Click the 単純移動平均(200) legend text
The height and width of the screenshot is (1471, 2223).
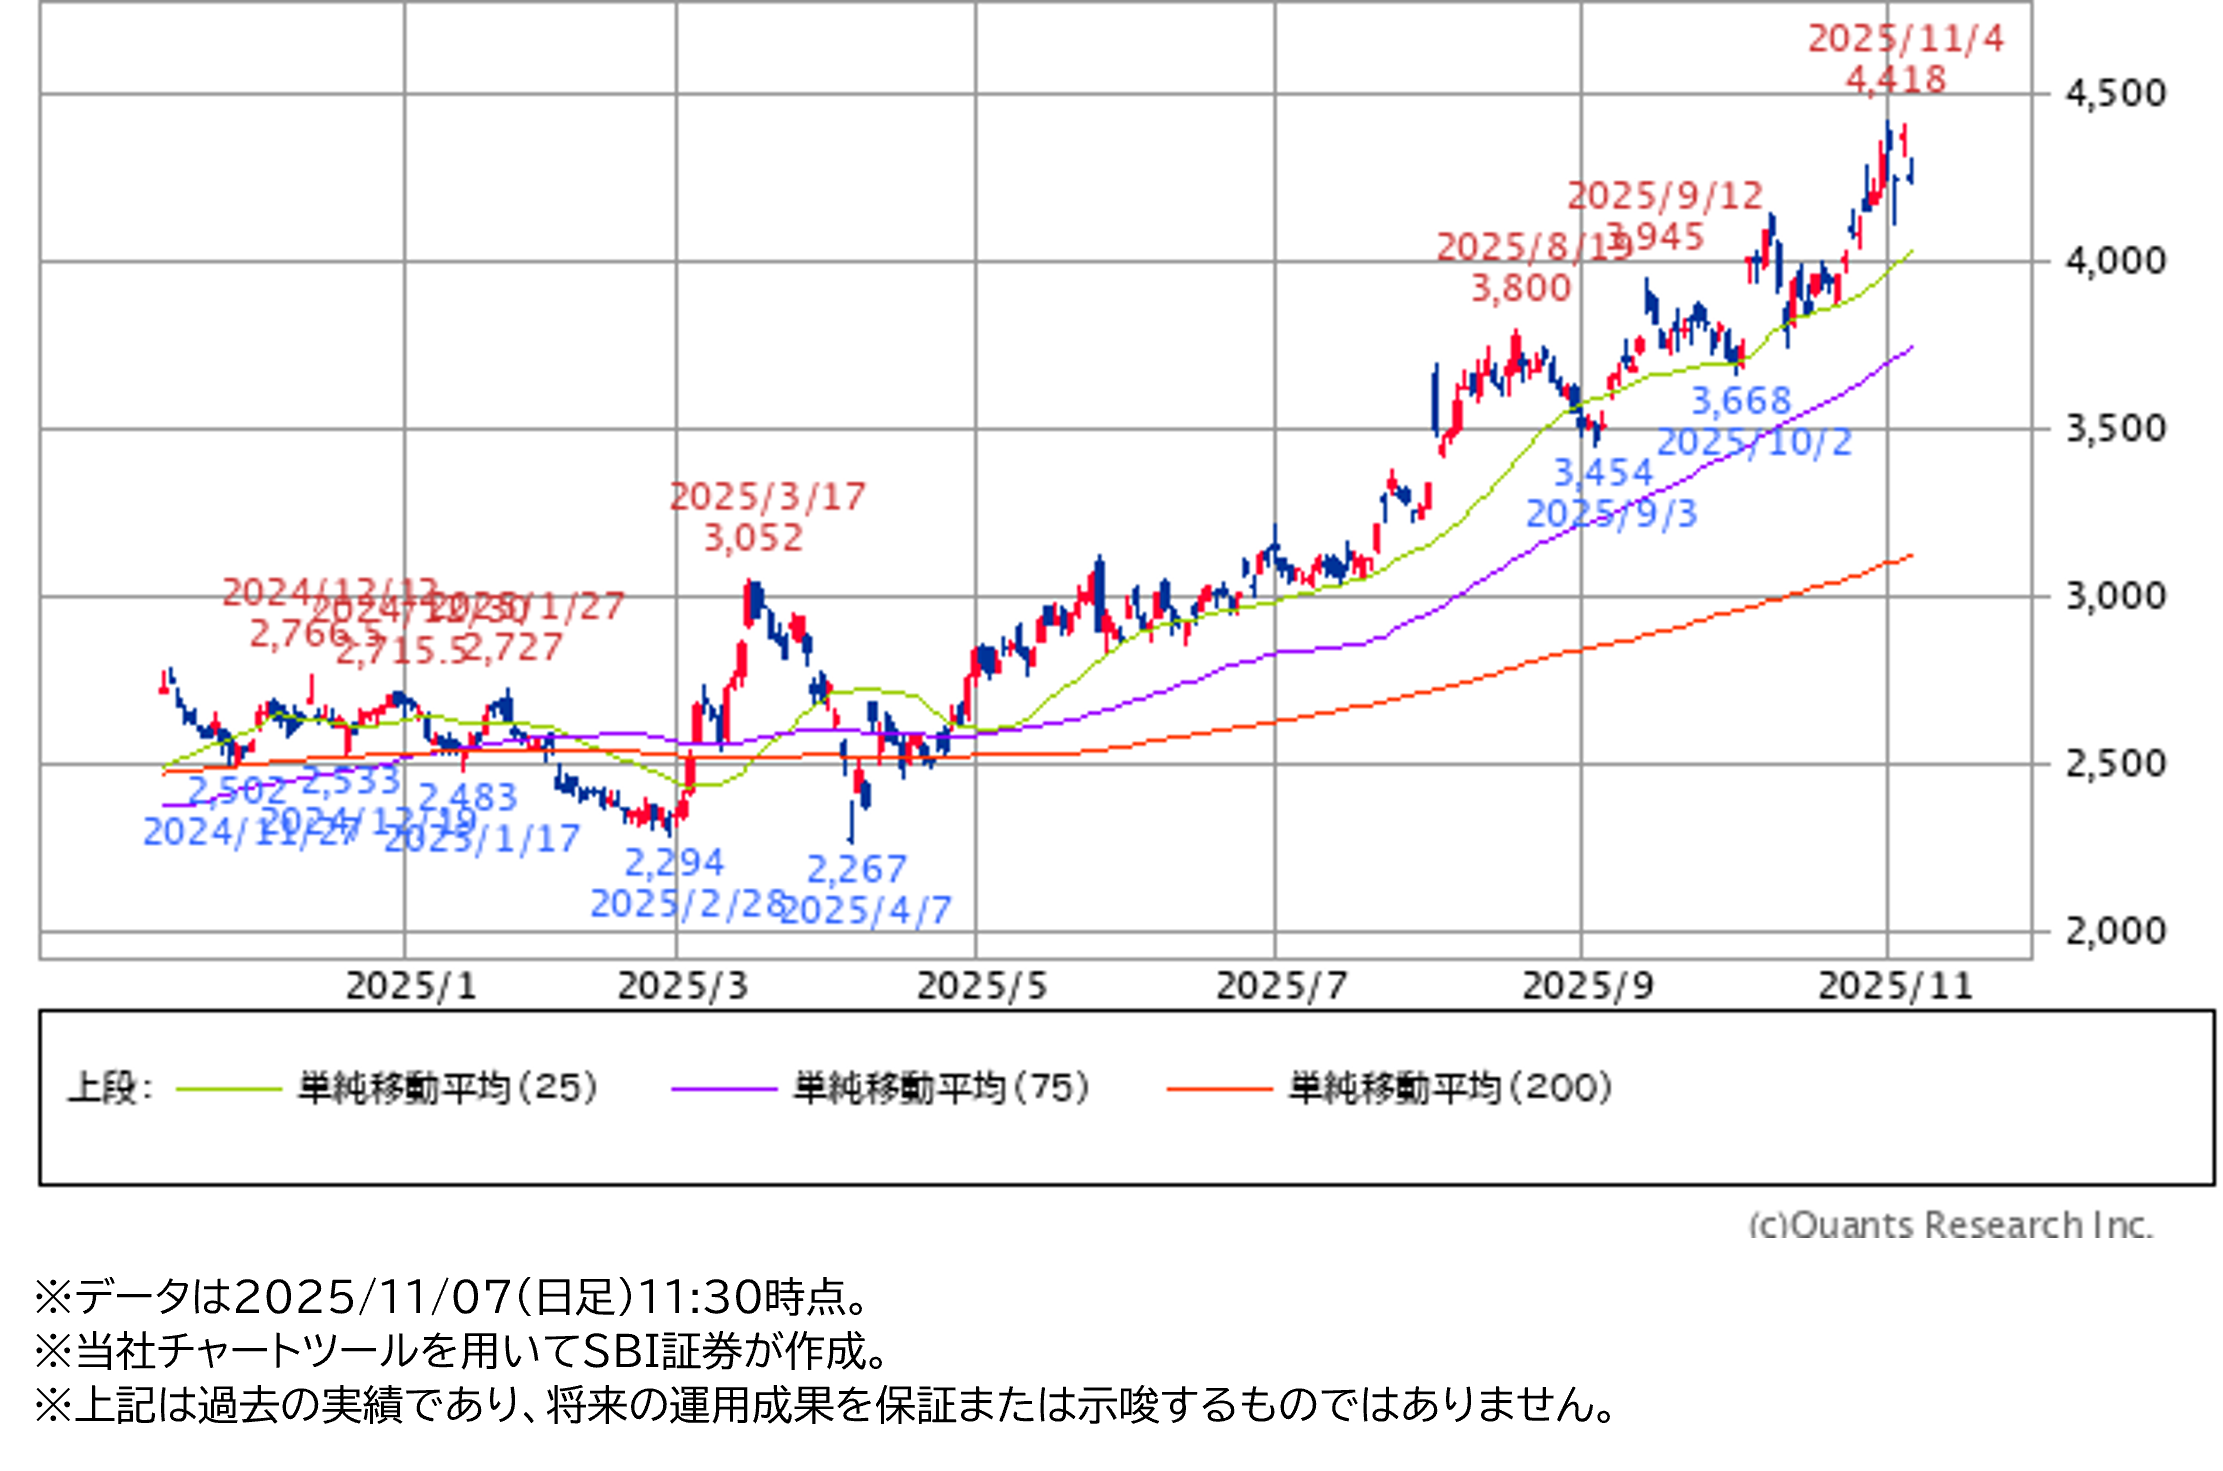point(1450,1088)
